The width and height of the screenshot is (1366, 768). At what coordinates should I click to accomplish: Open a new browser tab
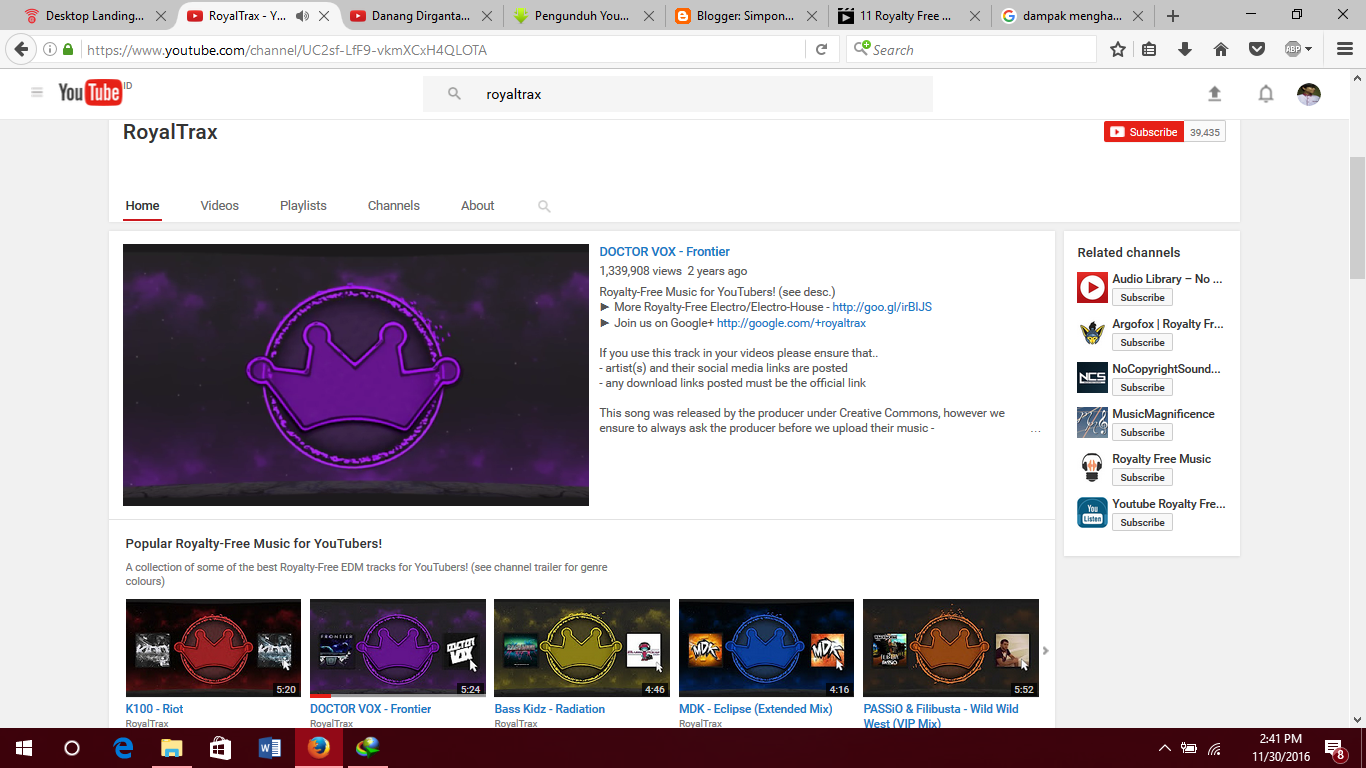[x=1173, y=16]
